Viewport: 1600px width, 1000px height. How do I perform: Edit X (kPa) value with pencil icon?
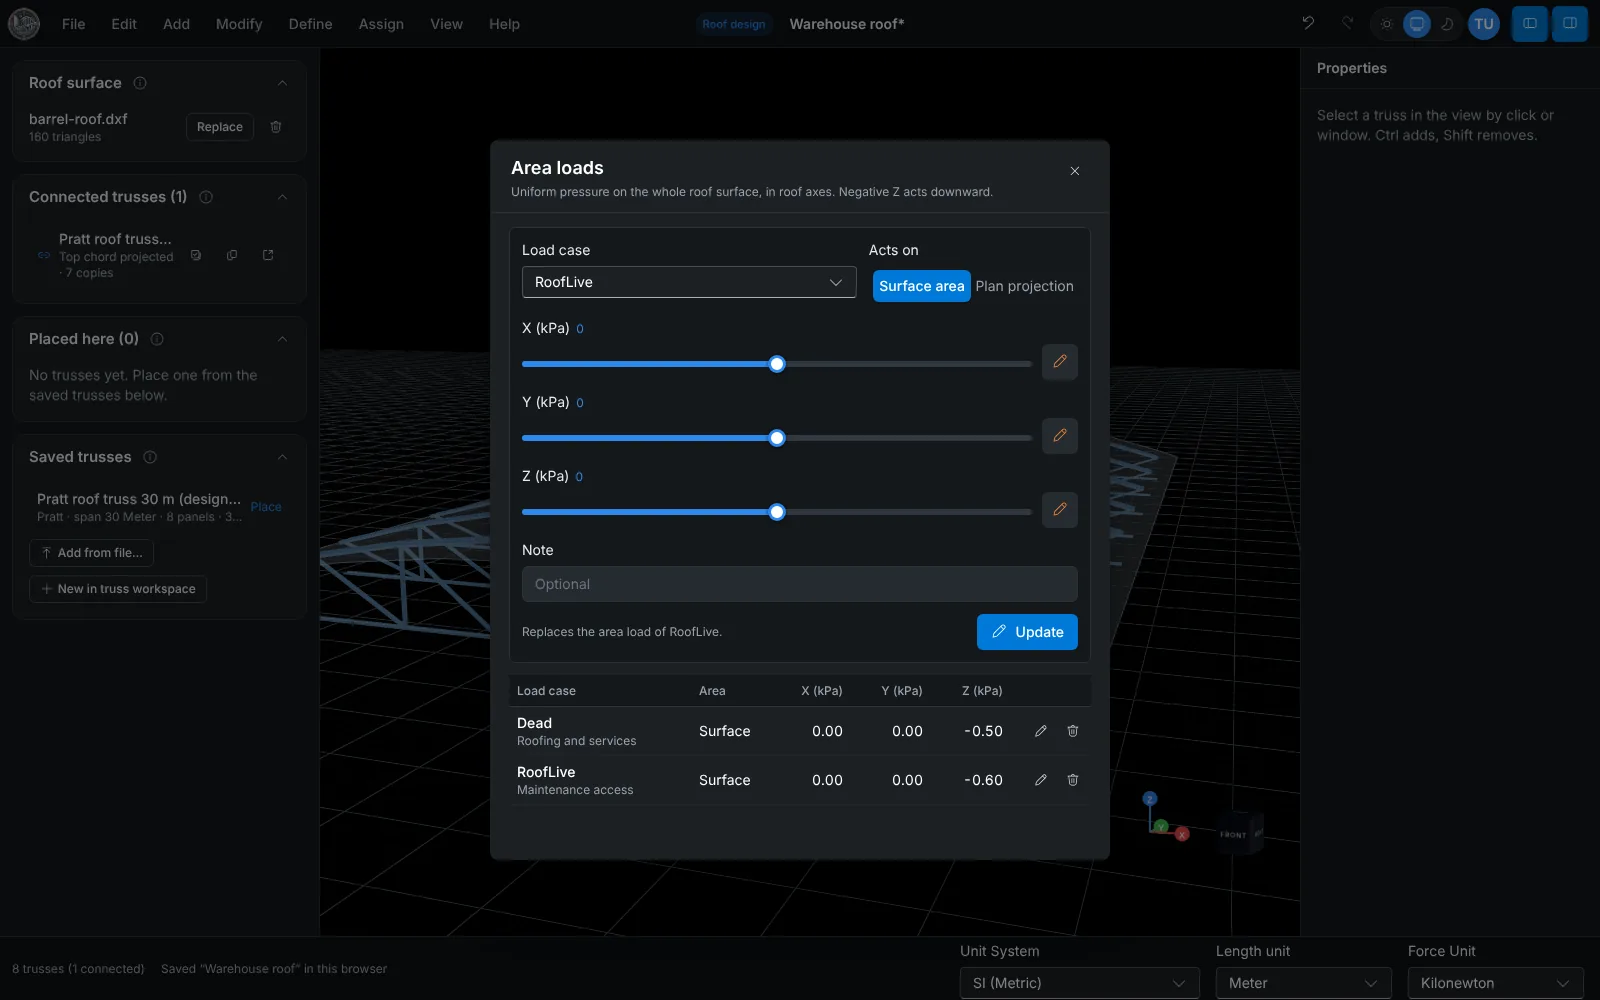tap(1060, 362)
